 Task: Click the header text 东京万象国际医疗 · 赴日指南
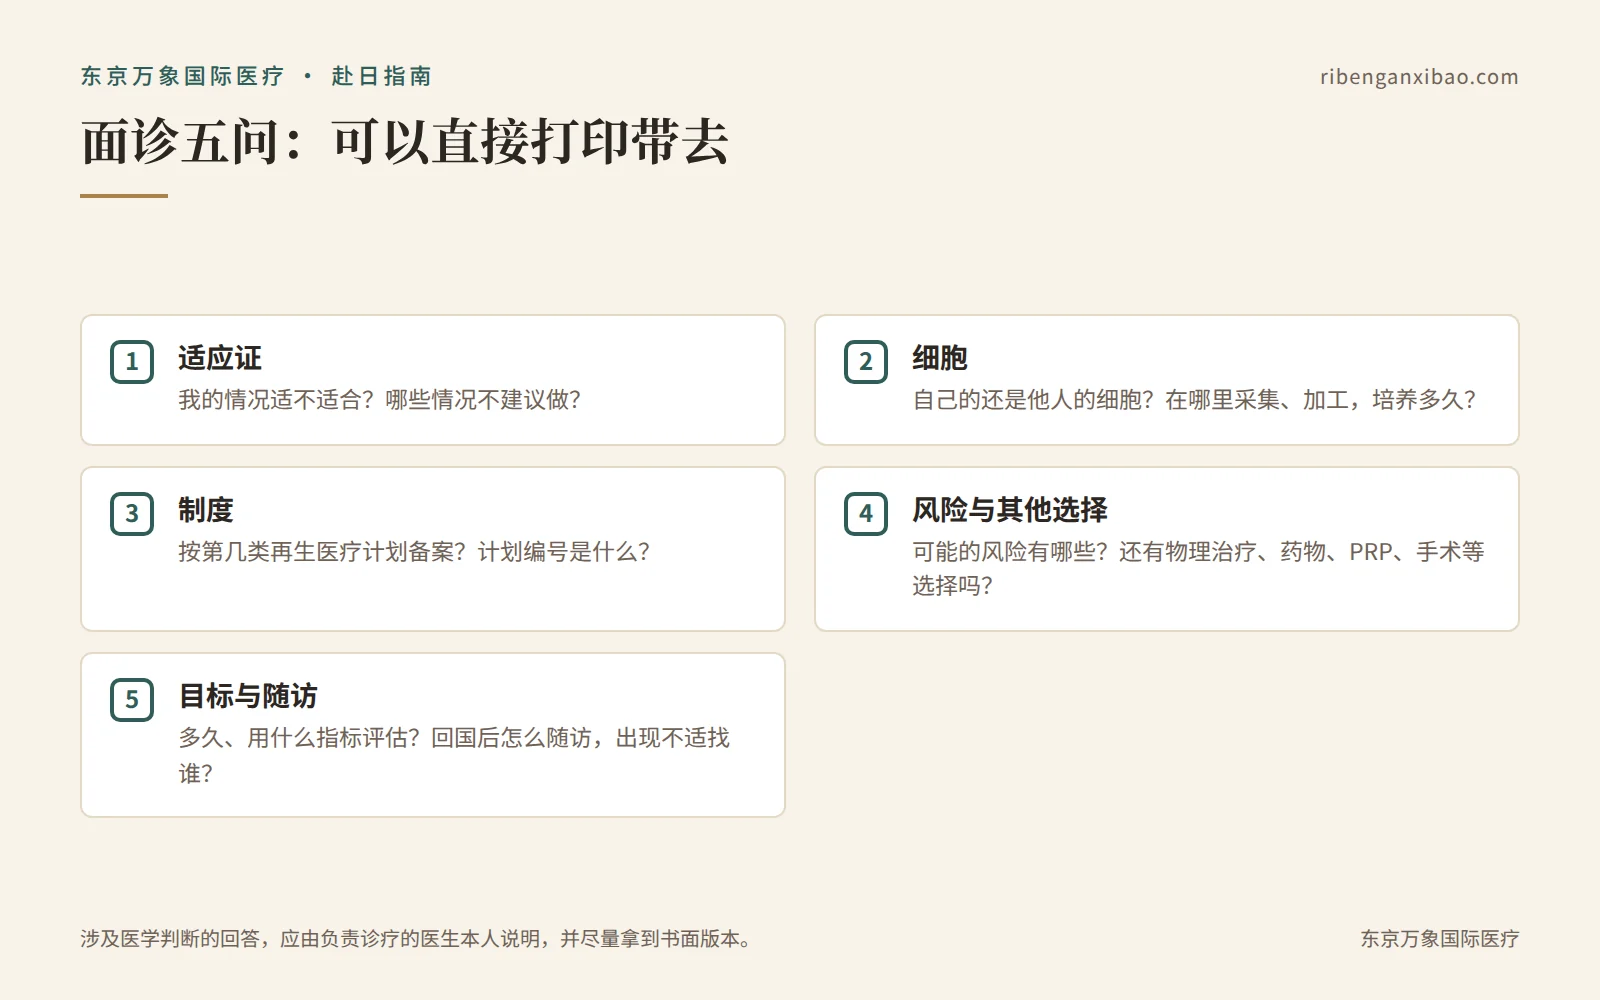tap(257, 76)
